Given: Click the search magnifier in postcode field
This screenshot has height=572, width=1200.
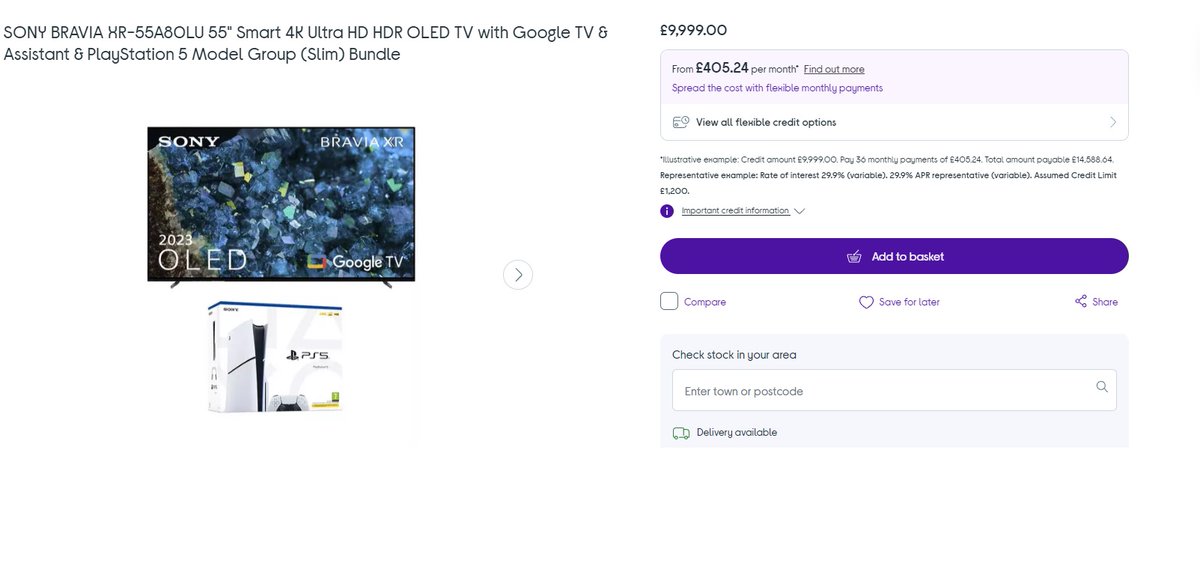Looking at the screenshot, I should [x=1102, y=387].
